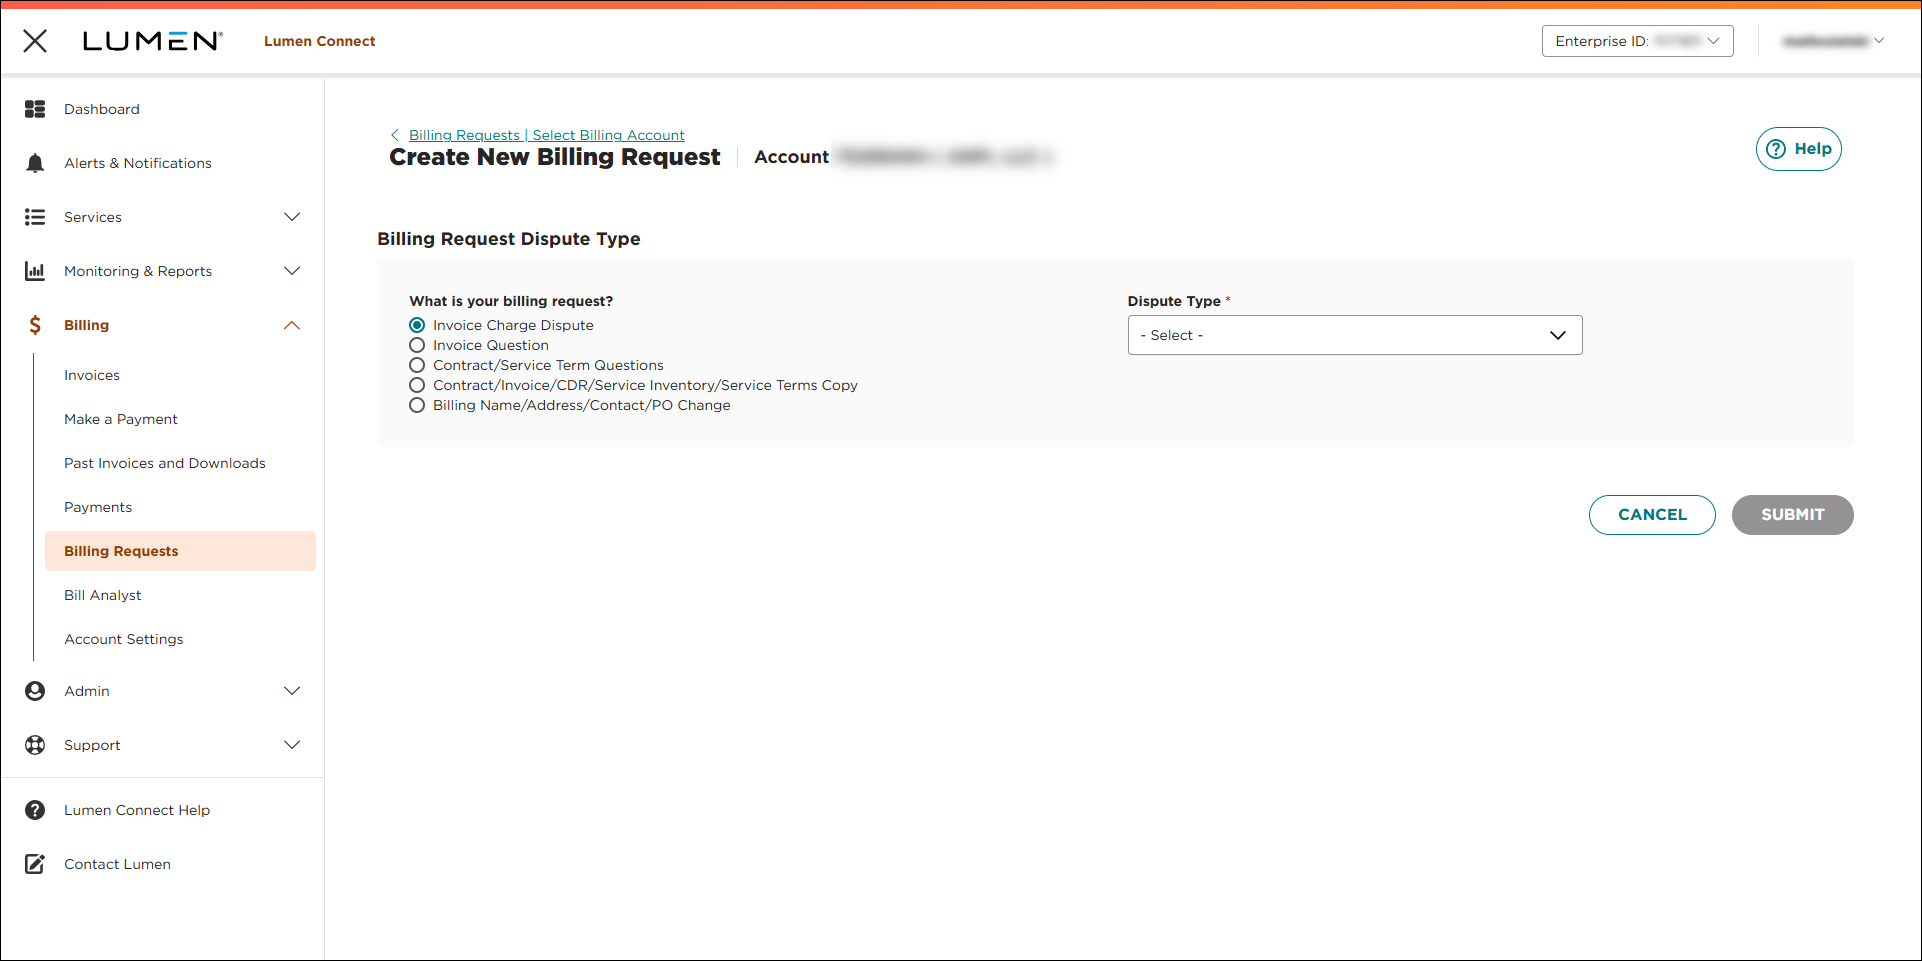Click the Alerts & Notifications bell icon
This screenshot has height=961, width=1922.
pos(35,162)
